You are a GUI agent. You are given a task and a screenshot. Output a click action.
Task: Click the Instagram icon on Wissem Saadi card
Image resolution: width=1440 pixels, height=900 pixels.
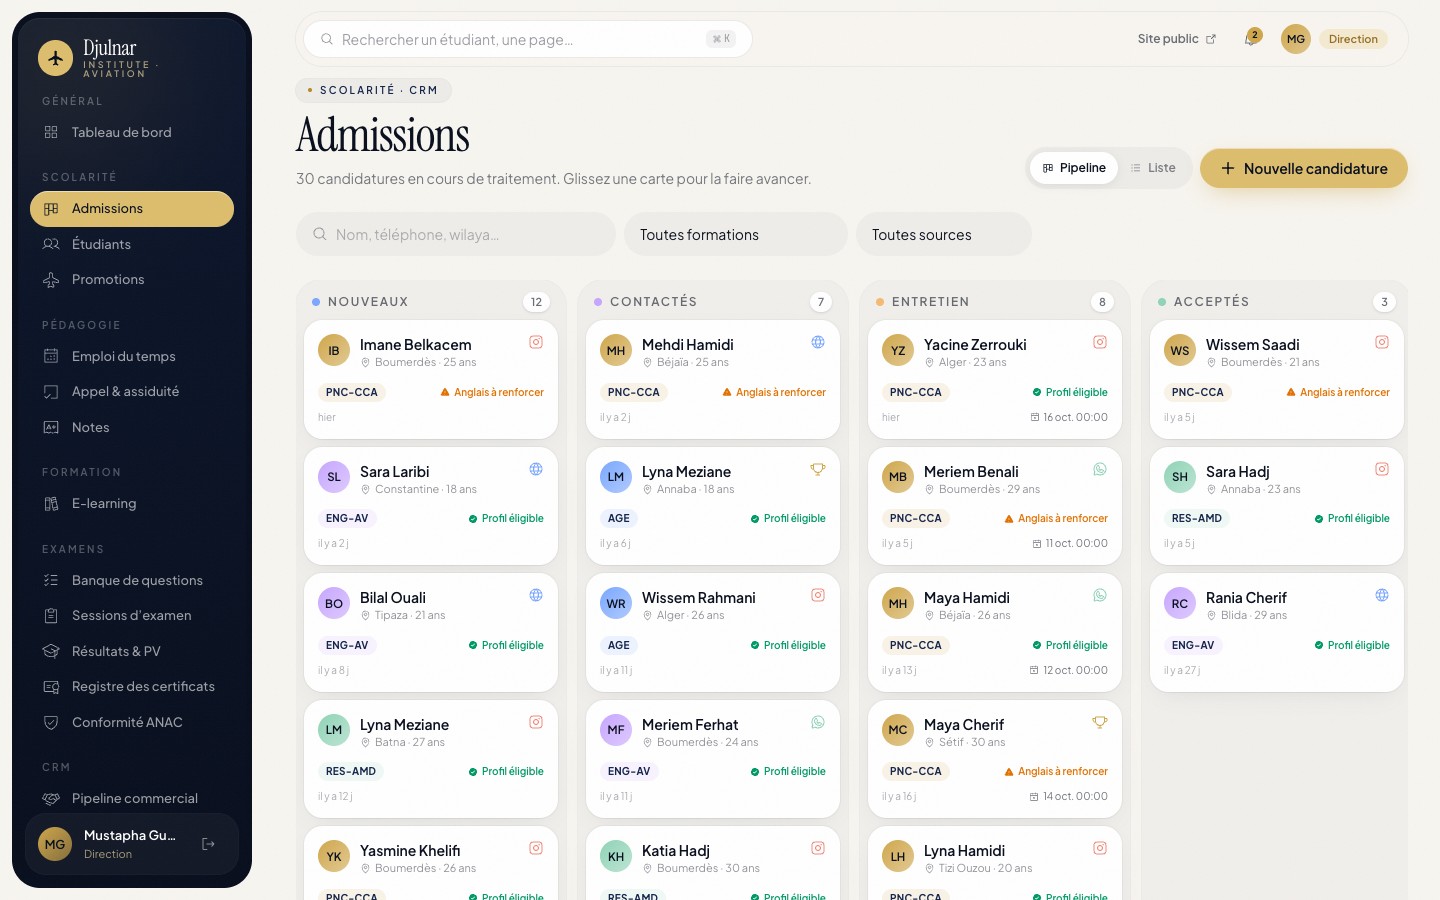point(1382,342)
